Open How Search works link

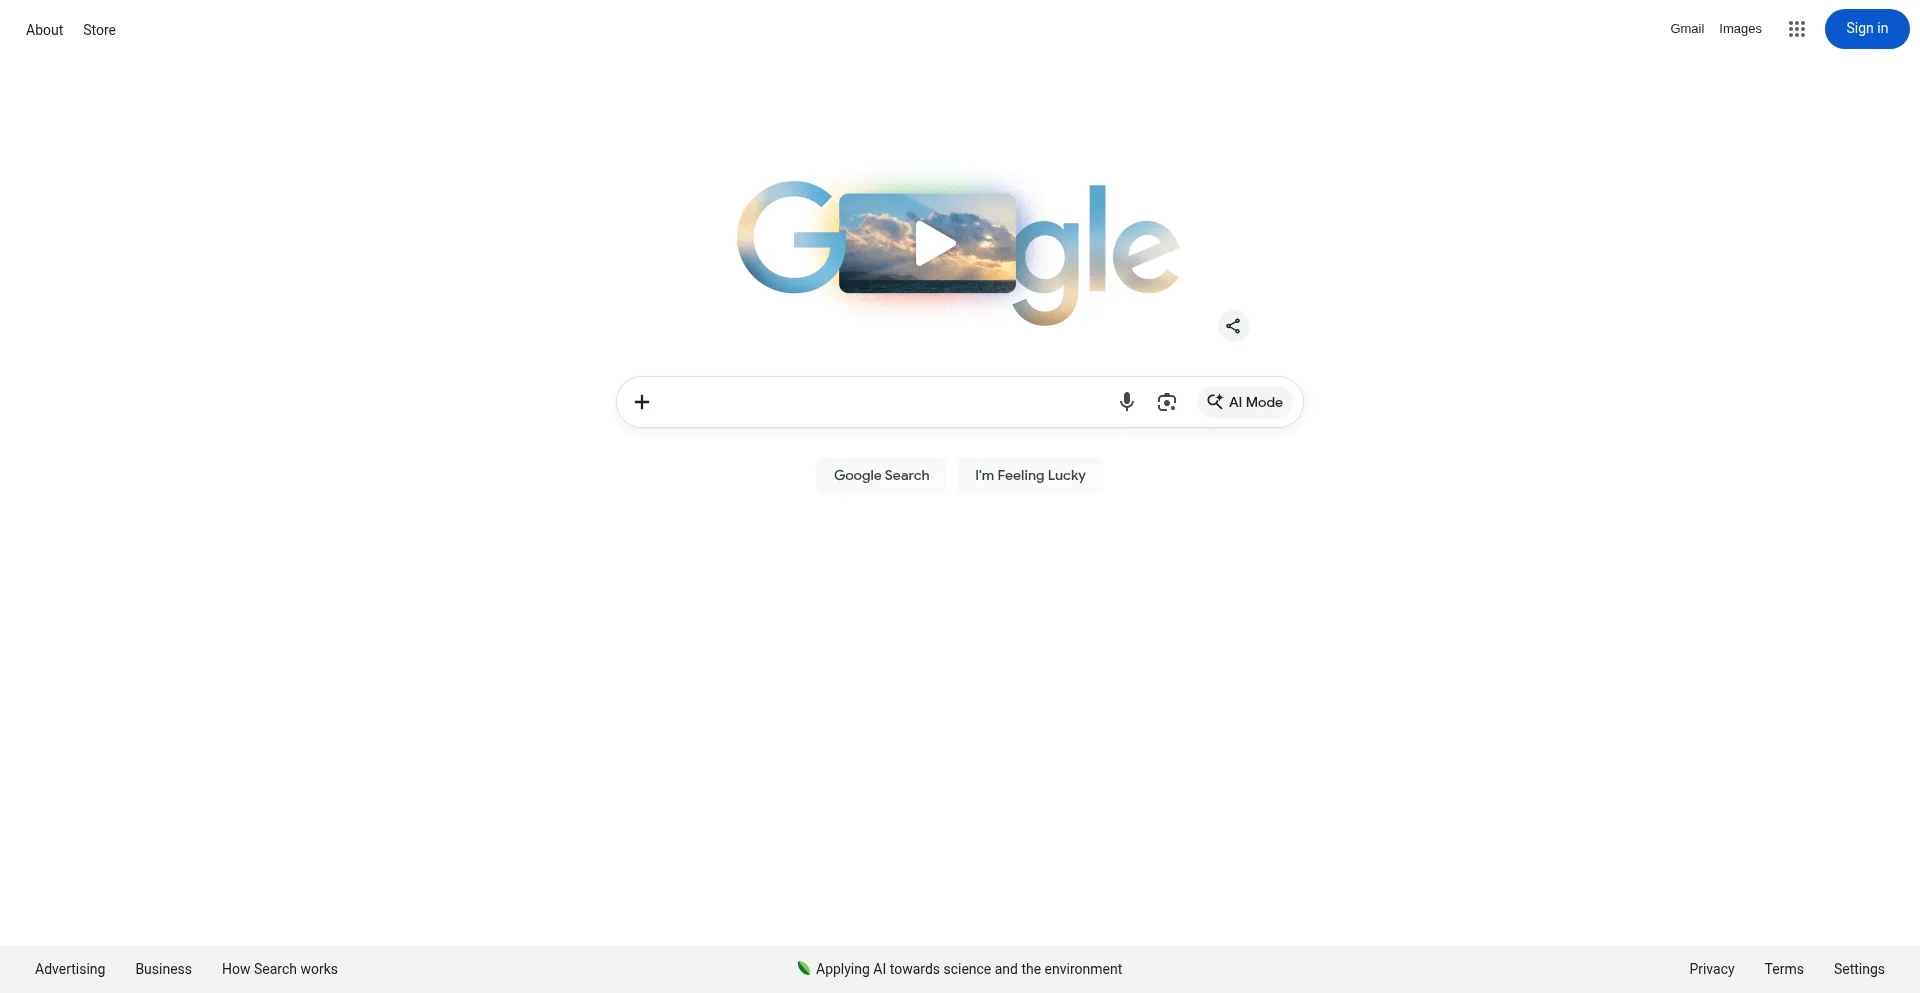[x=279, y=969]
